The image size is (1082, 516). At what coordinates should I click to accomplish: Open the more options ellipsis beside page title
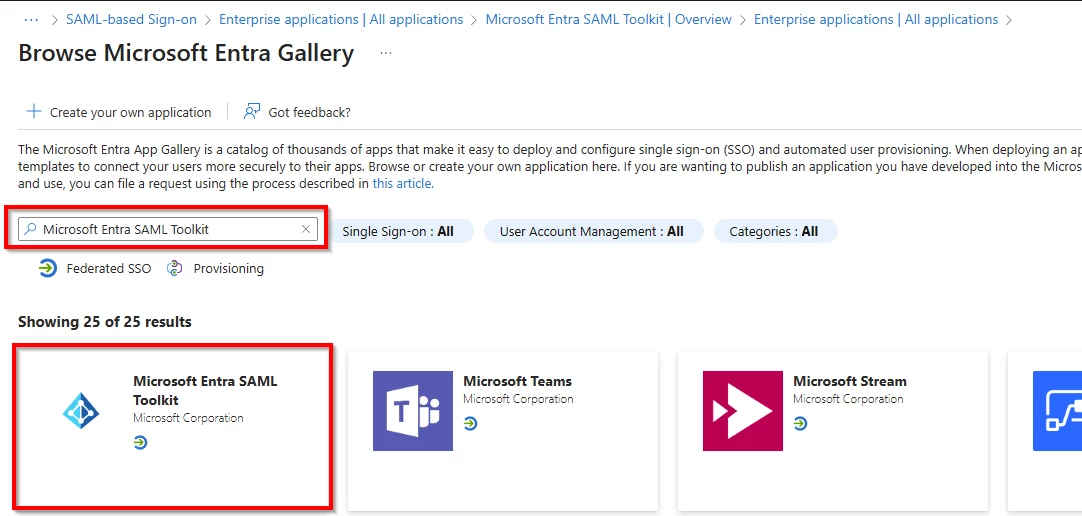[386, 53]
